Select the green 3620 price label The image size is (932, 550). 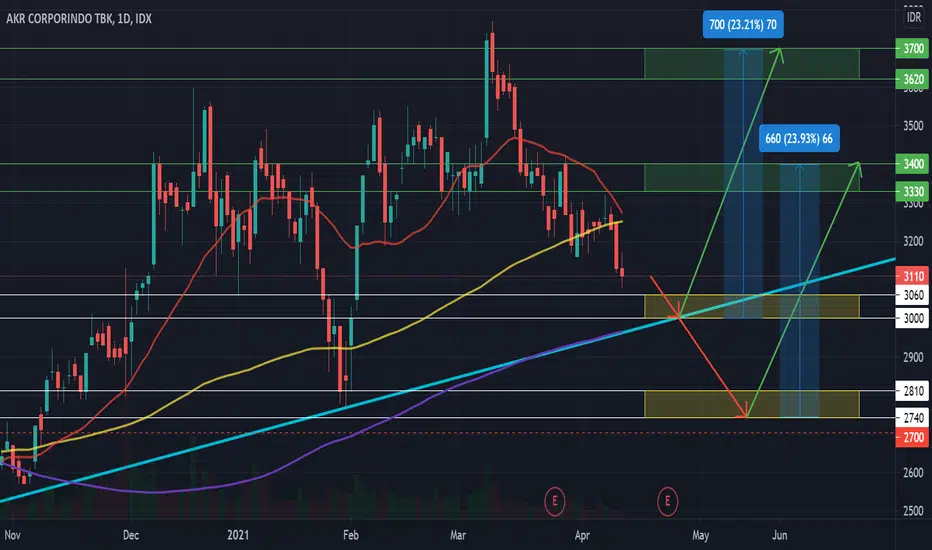tap(913, 79)
